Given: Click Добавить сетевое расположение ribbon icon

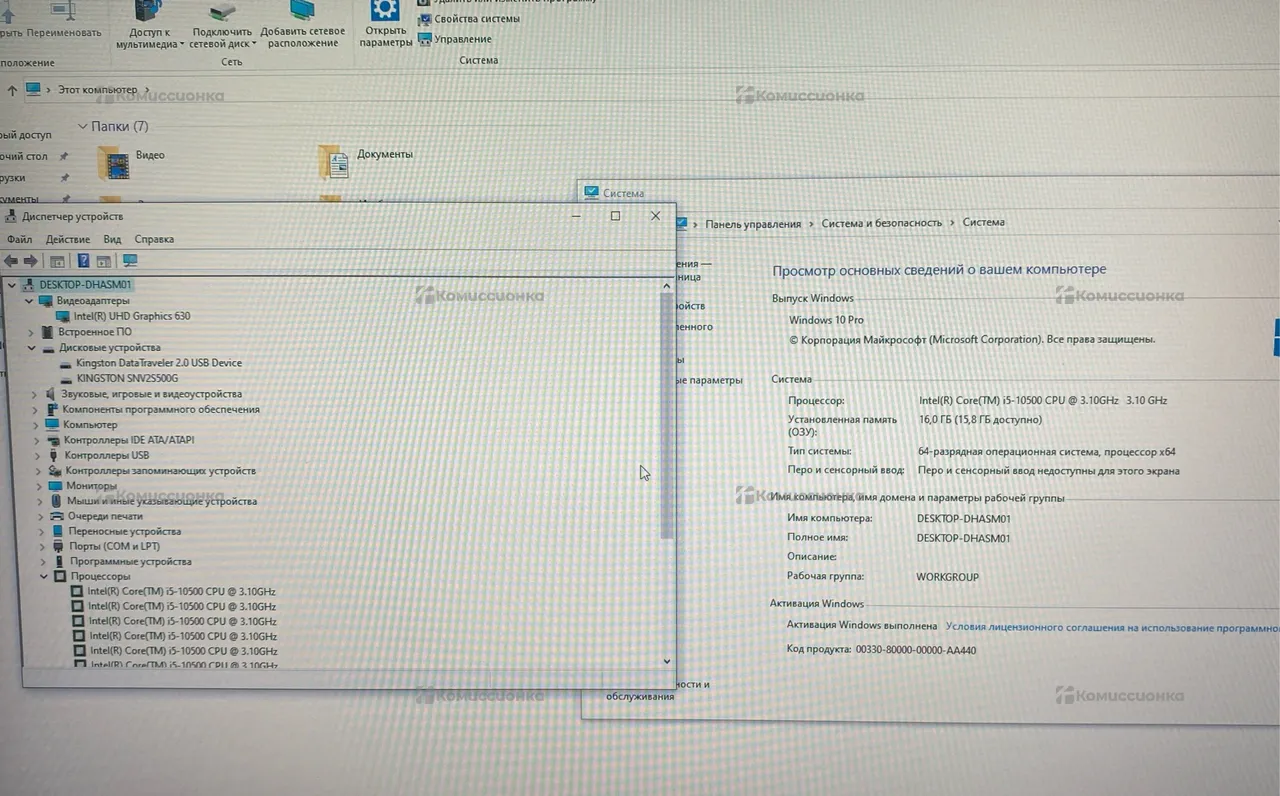Looking at the screenshot, I should click(x=302, y=12).
